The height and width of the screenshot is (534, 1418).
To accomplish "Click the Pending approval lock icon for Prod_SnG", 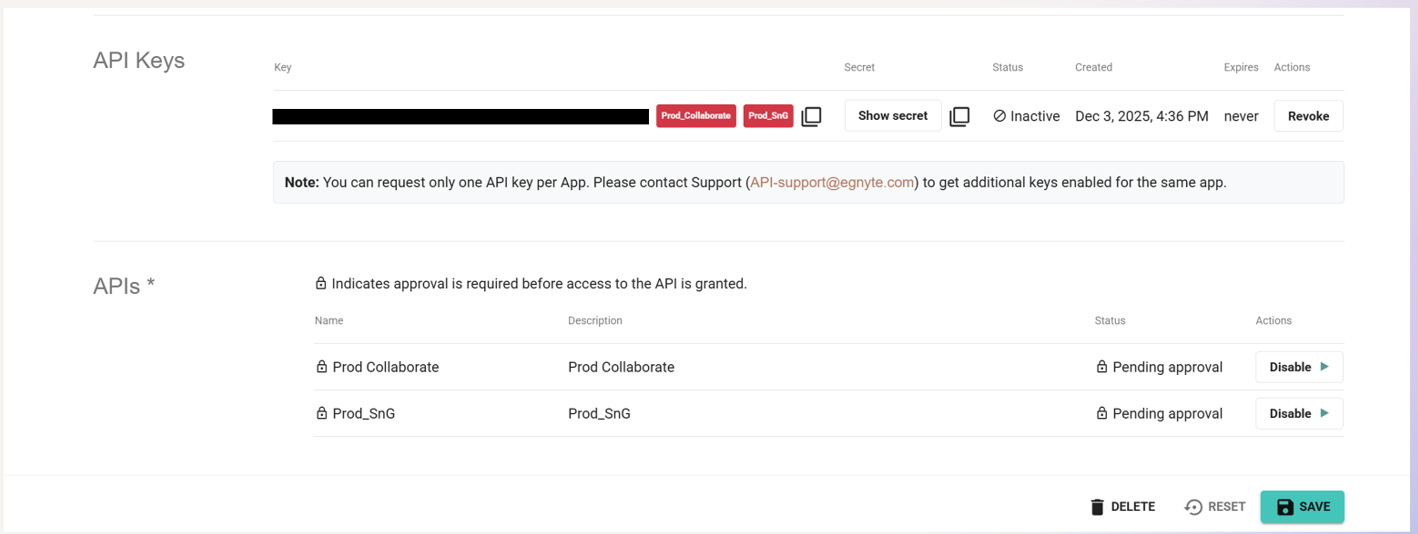I will pos(1102,413).
